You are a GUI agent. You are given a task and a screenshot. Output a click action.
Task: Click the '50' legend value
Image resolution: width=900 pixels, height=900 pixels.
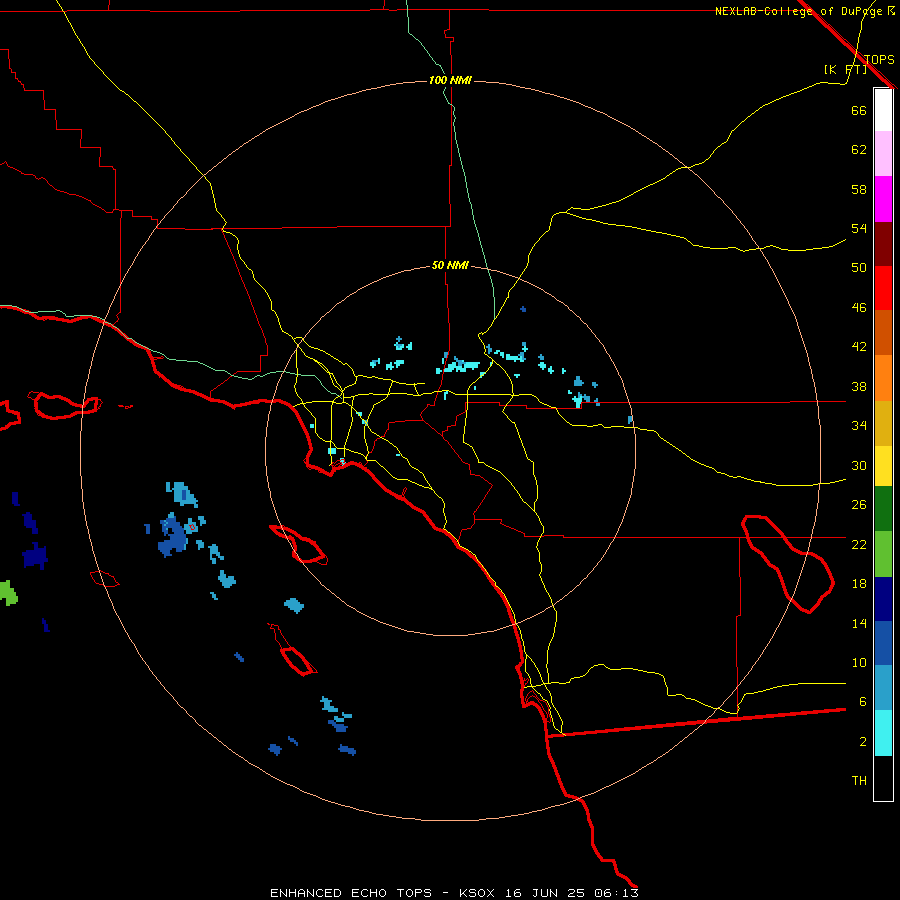point(859,268)
